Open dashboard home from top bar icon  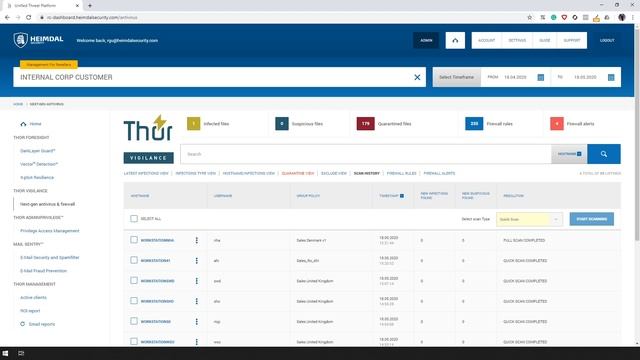pyautogui.click(x=455, y=40)
